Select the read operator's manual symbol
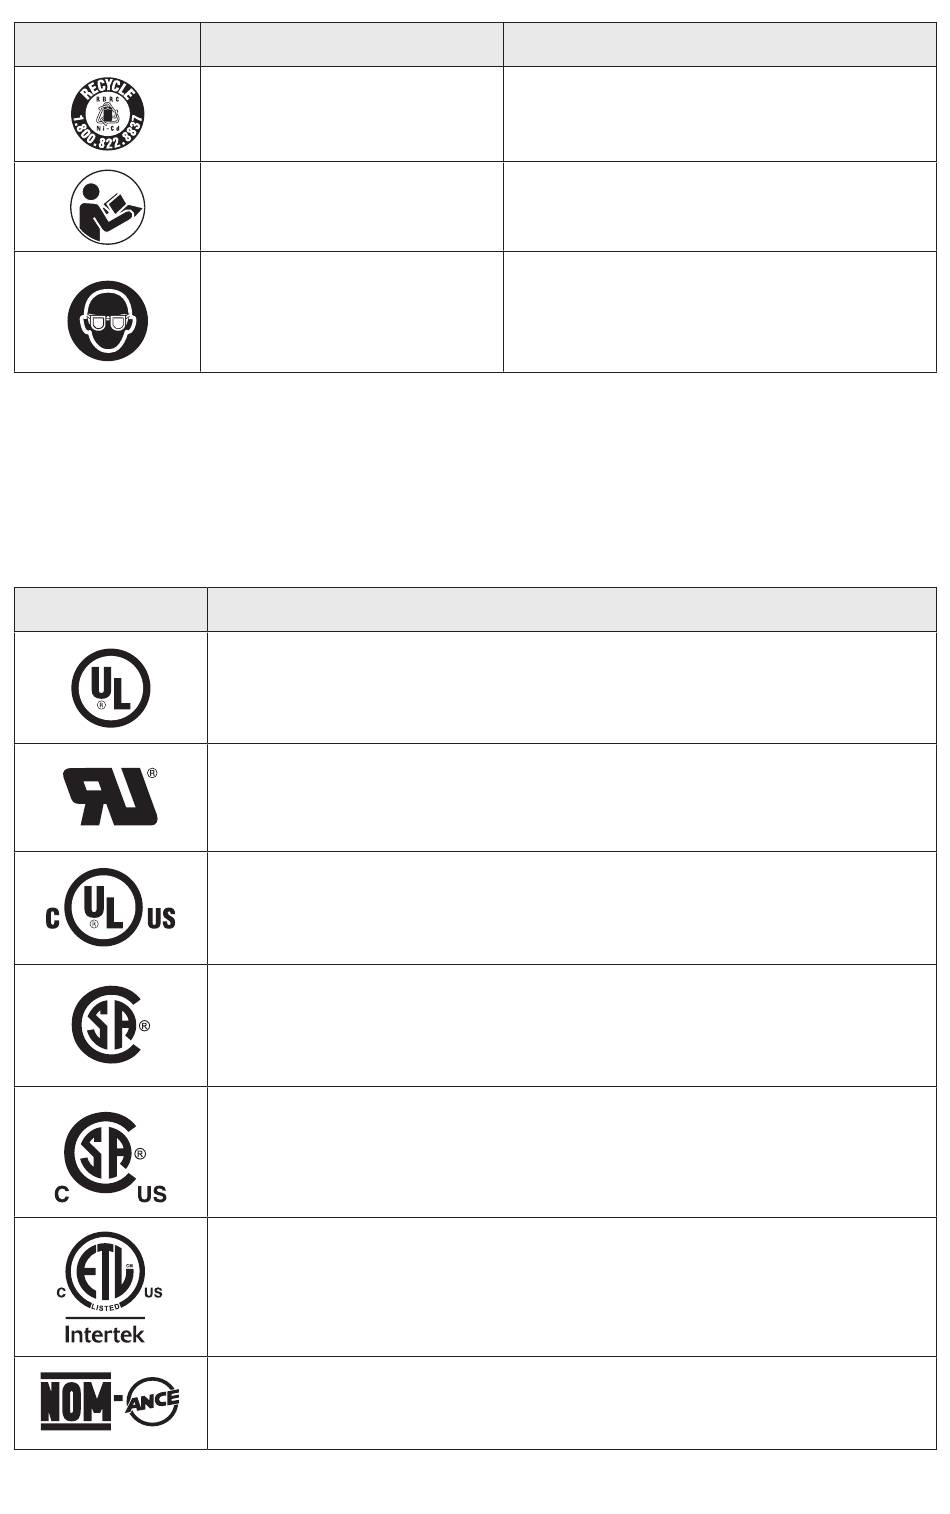Screen dimensions: 950x1514 (108, 208)
